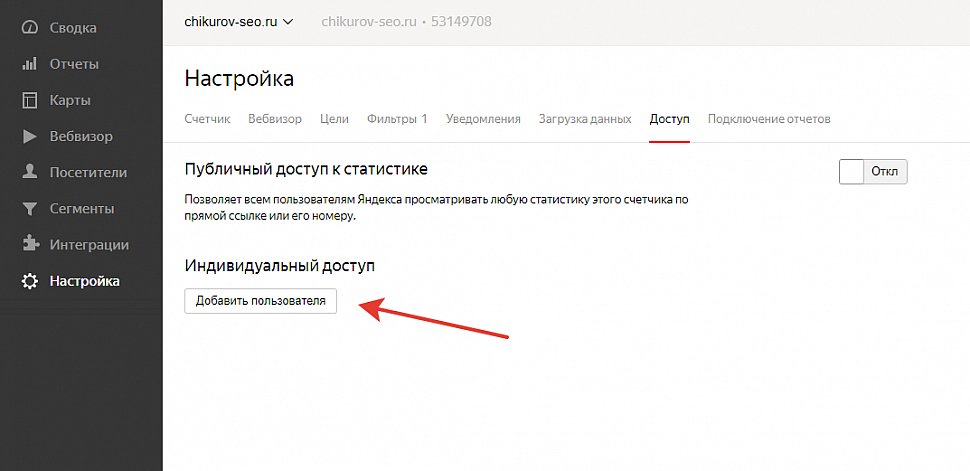This screenshot has width=970, height=471.
Task: Open the Фильтры 1 tab
Action: (x=397, y=119)
